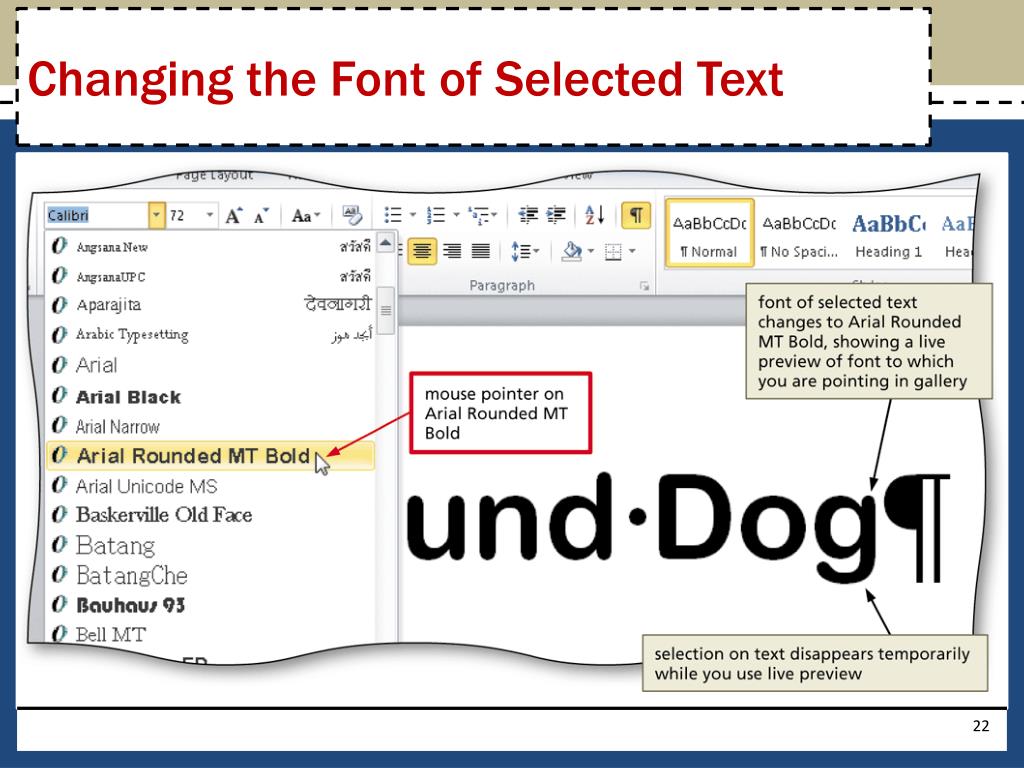
Task: Click font icon beside Batang
Action: tap(59, 544)
